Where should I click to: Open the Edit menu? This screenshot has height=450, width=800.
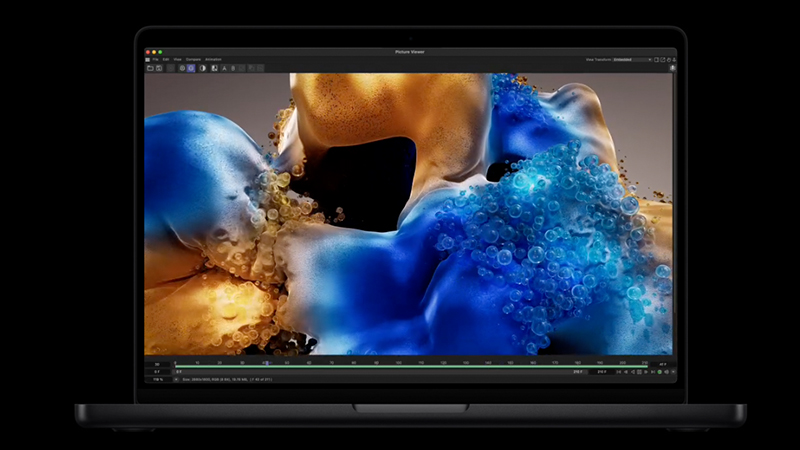click(x=166, y=60)
